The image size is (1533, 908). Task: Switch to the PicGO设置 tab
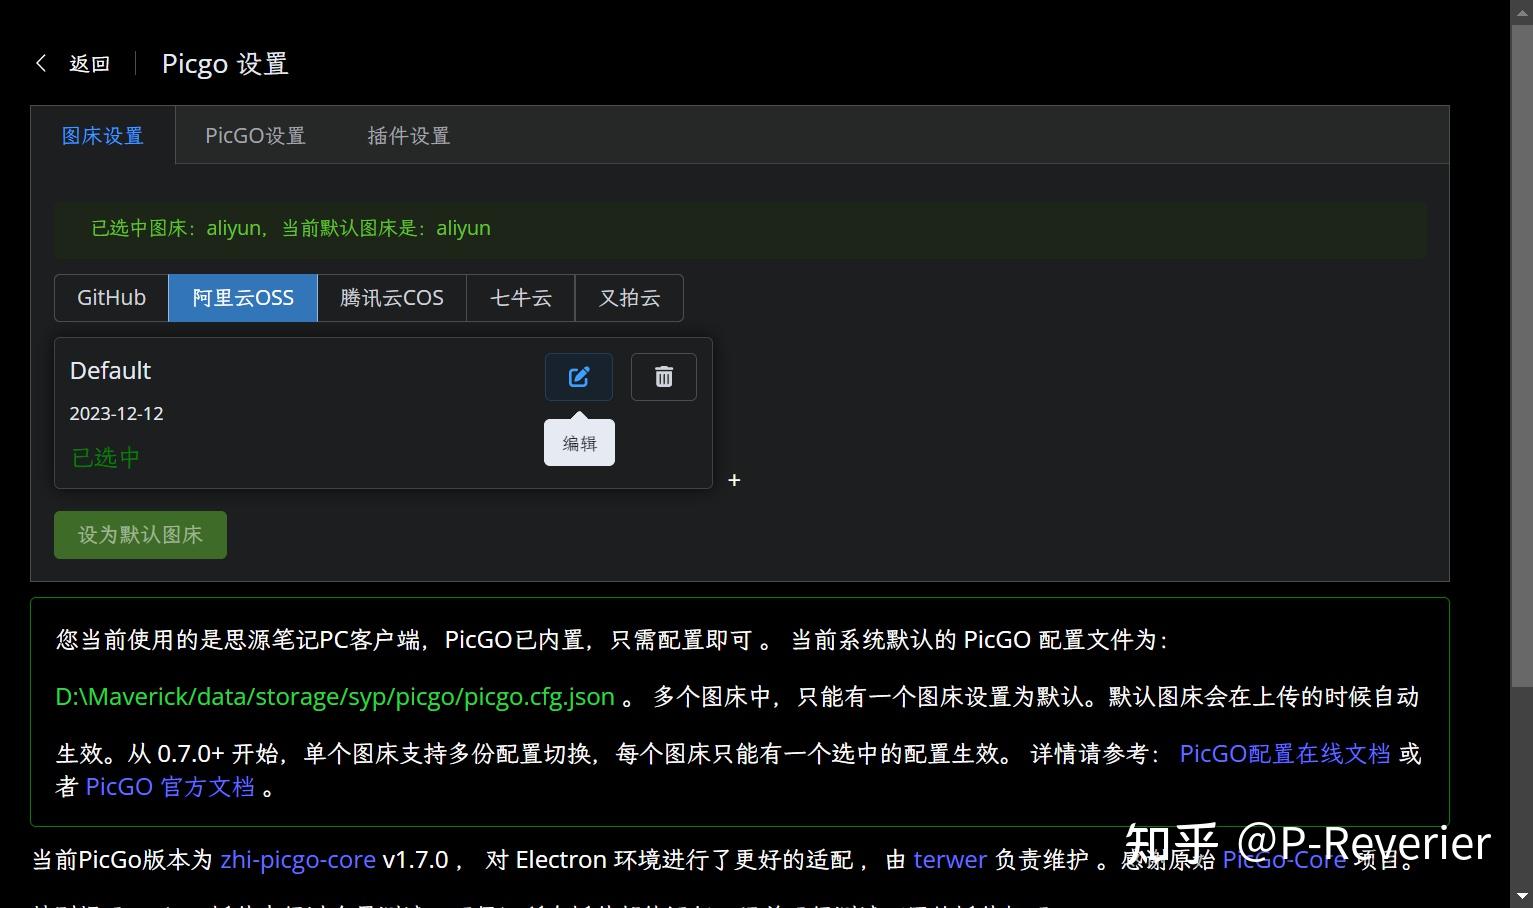point(255,135)
